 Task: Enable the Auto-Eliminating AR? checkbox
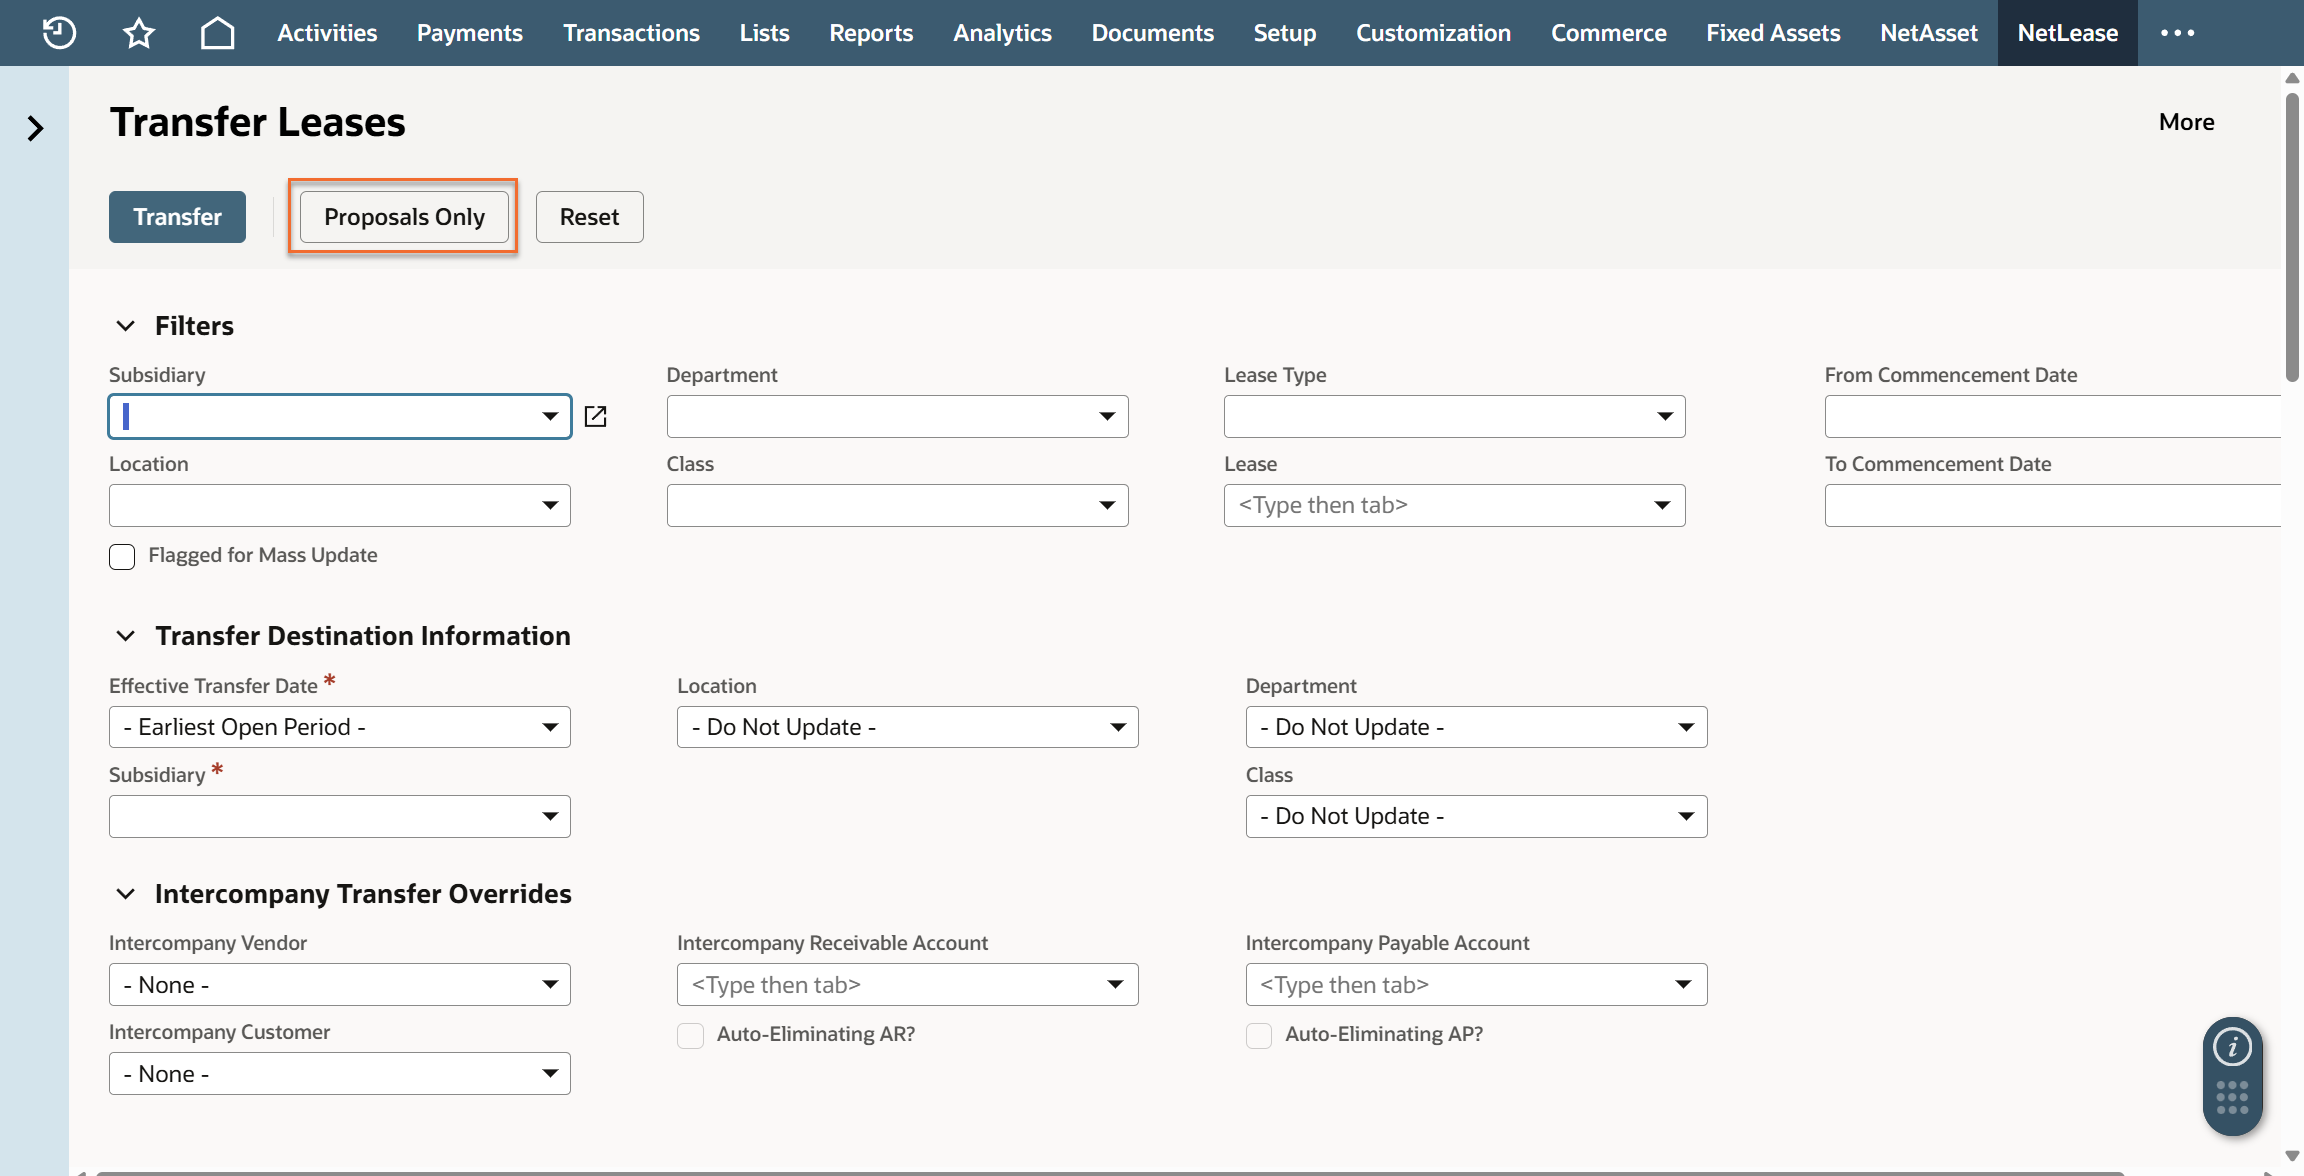click(690, 1035)
